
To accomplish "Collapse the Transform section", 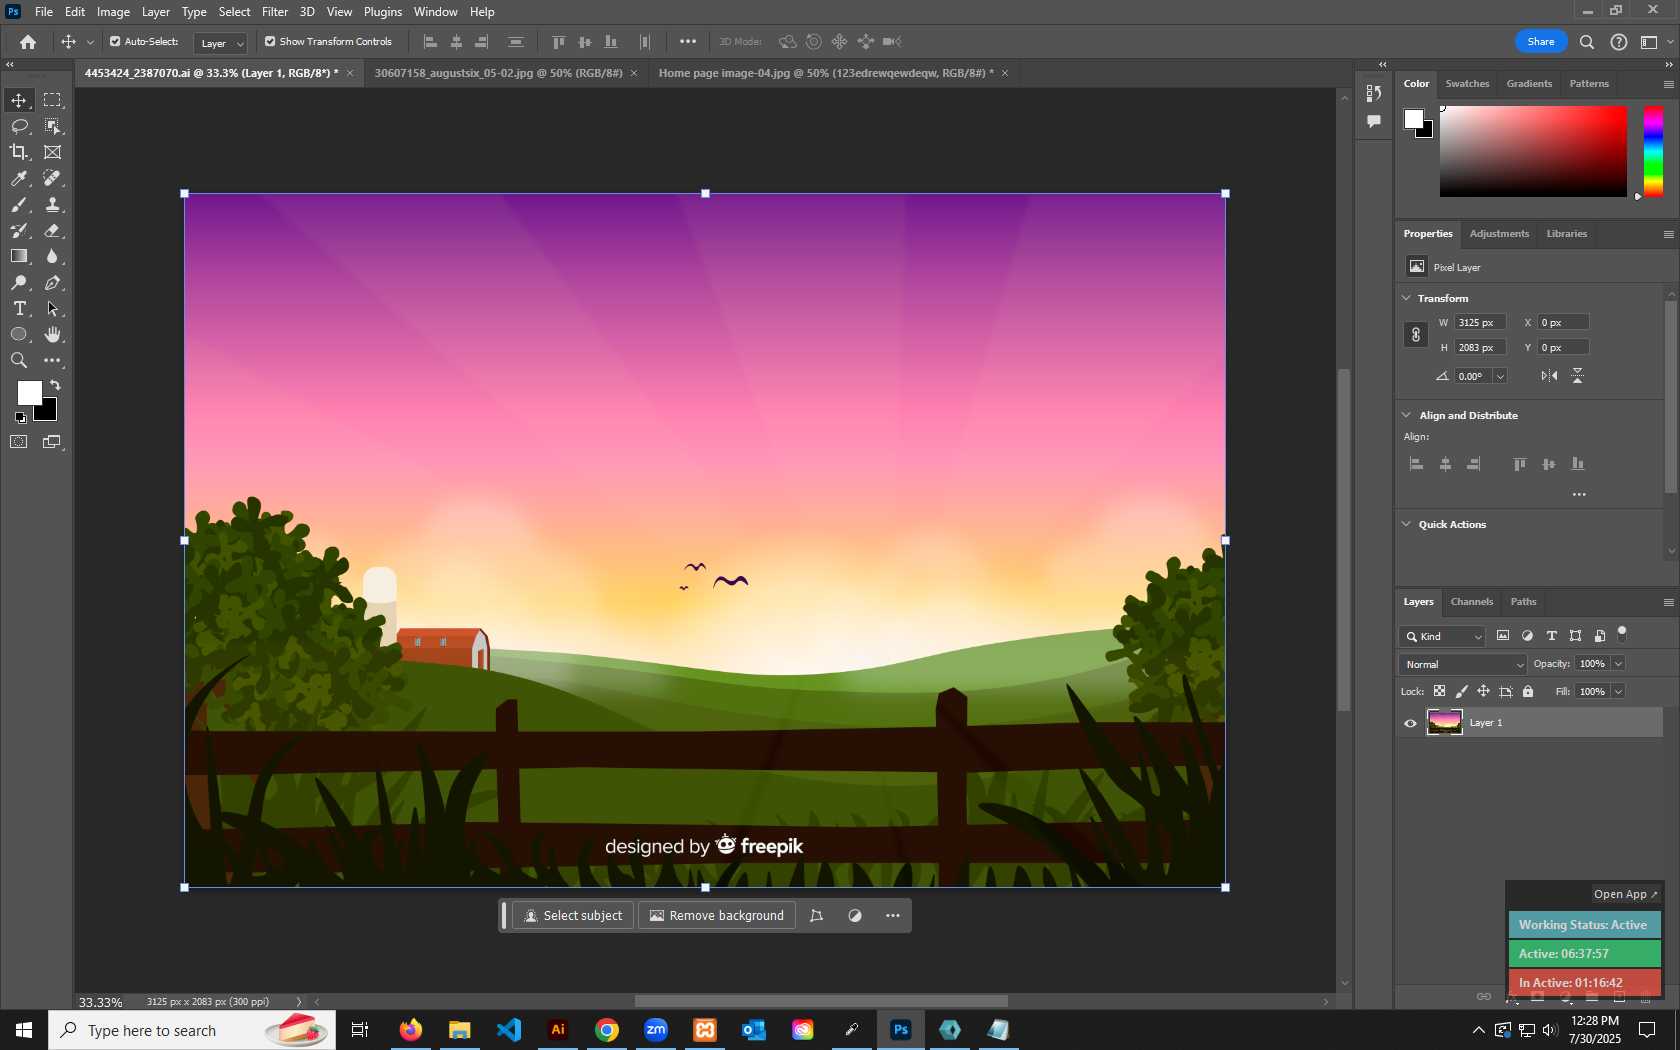I will coord(1406,298).
